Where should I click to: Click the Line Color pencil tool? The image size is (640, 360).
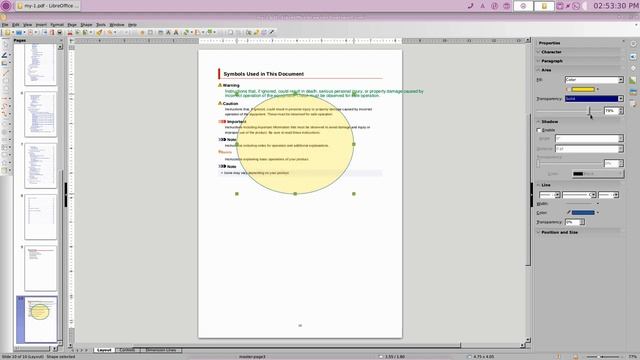pos(5,55)
